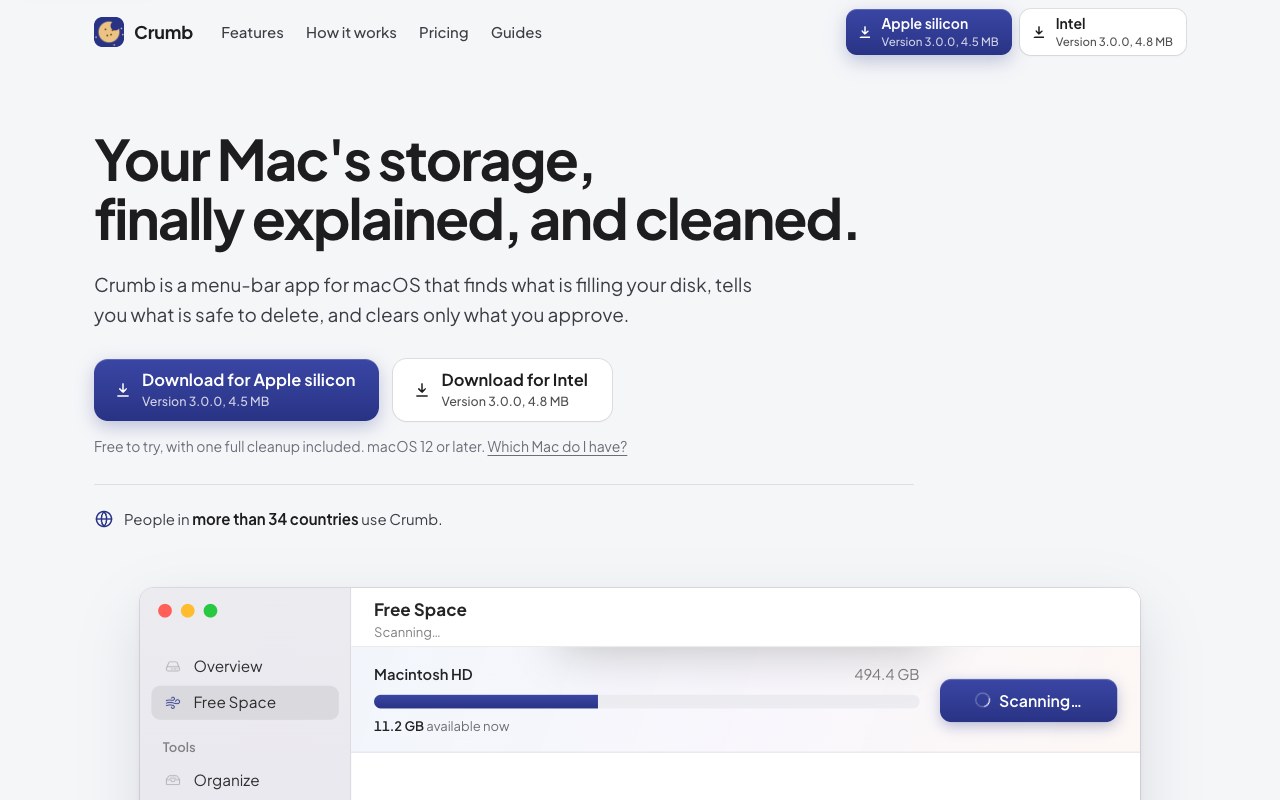The width and height of the screenshot is (1280, 800).
Task: Select Organize in the app sidebar
Action: pos(245,781)
